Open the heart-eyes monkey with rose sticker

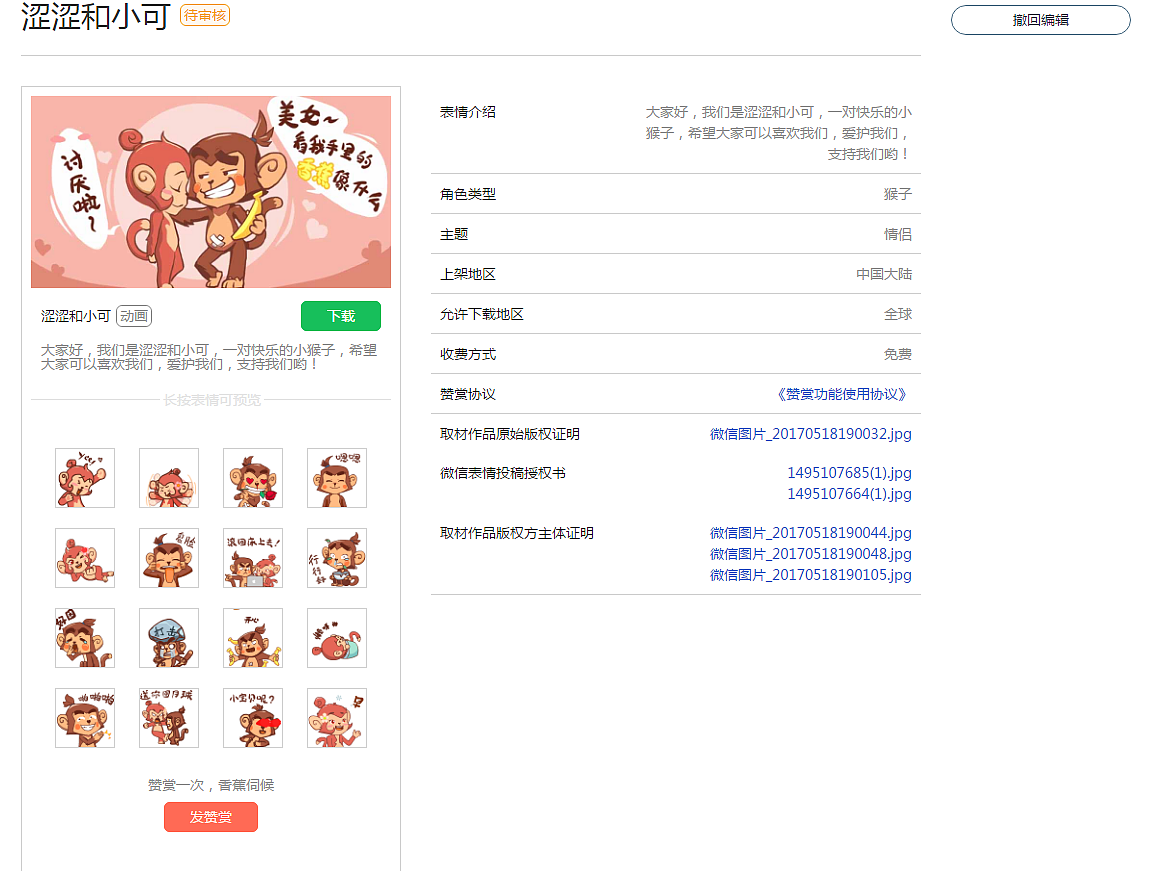253,478
